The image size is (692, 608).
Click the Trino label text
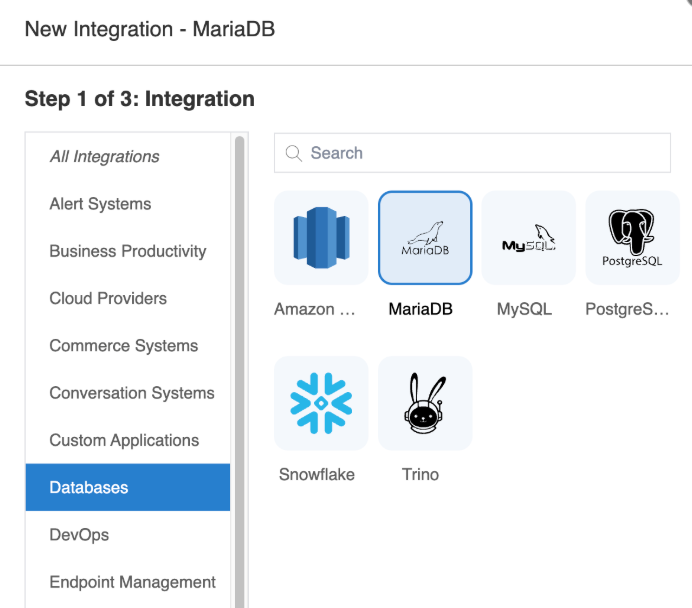point(421,474)
